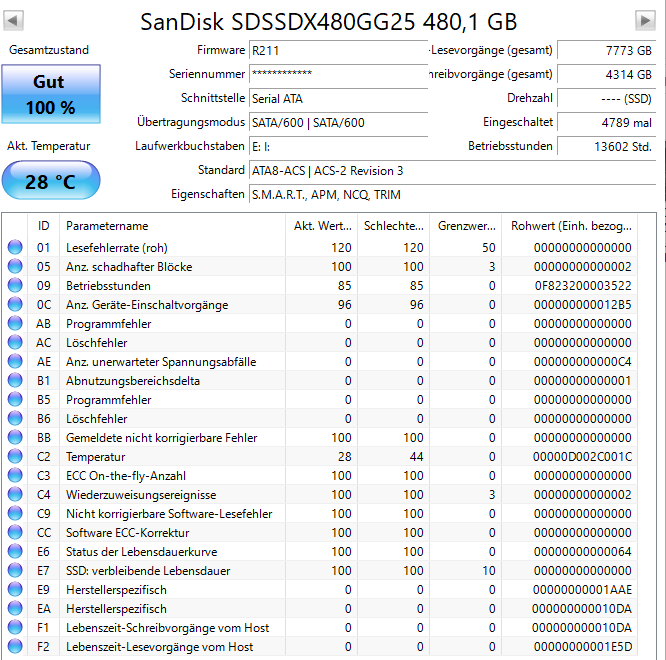Click the worst value 44 in Temperatur row
Viewport: 666px width, 660px height.
416,457
